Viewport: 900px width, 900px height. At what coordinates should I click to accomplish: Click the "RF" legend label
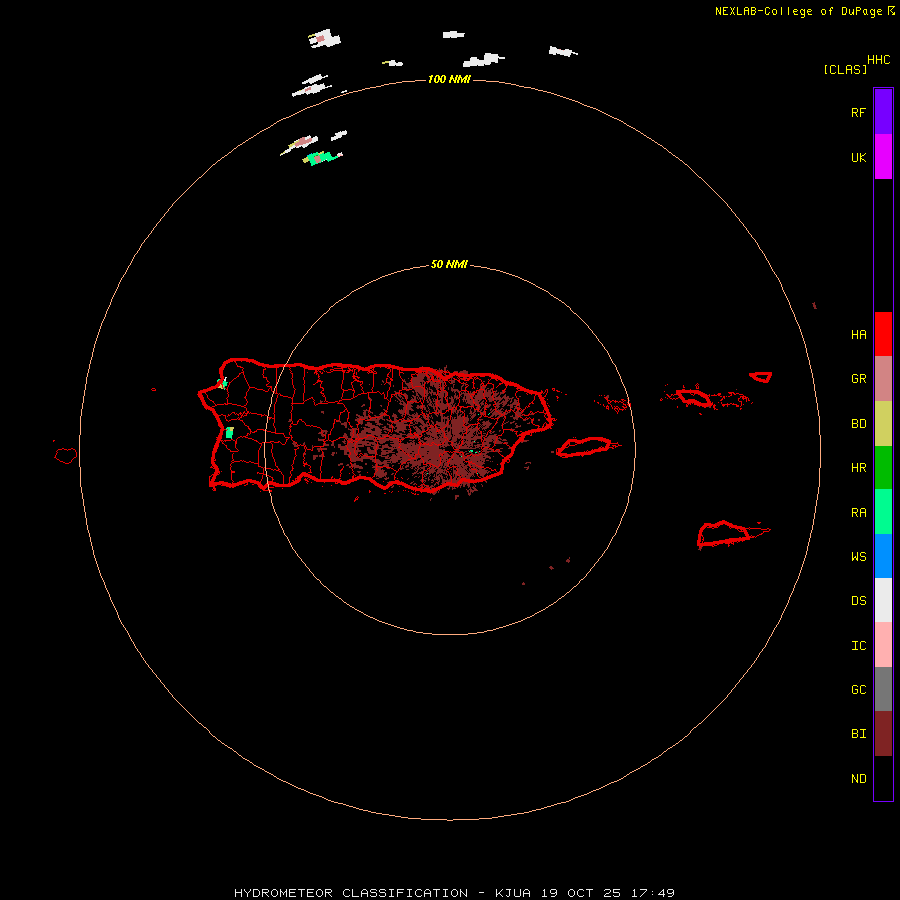[x=858, y=113]
